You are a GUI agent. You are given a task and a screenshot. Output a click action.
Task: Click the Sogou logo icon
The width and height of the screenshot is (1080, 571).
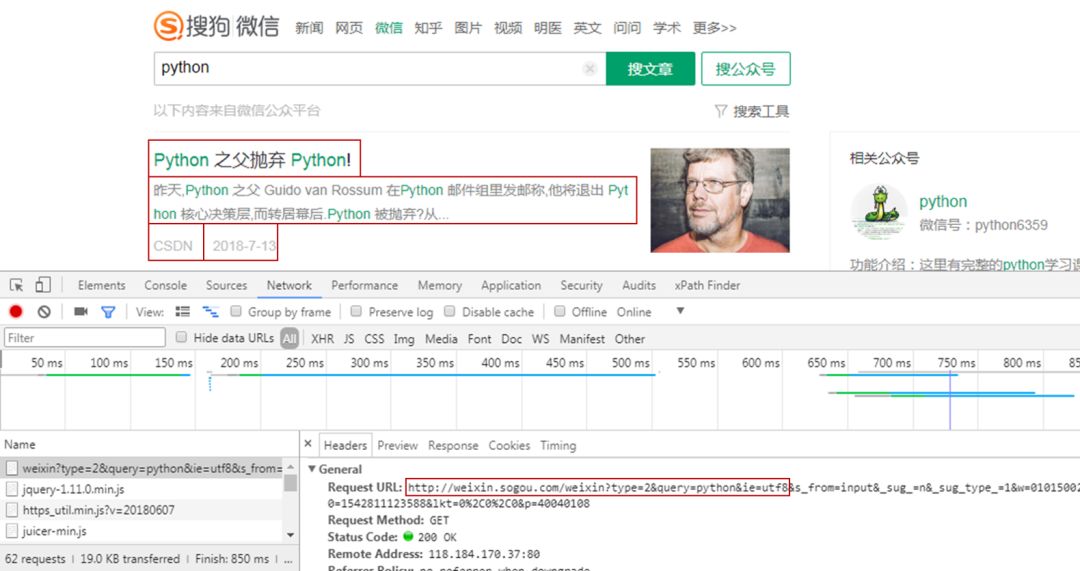[x=168, y=26]
